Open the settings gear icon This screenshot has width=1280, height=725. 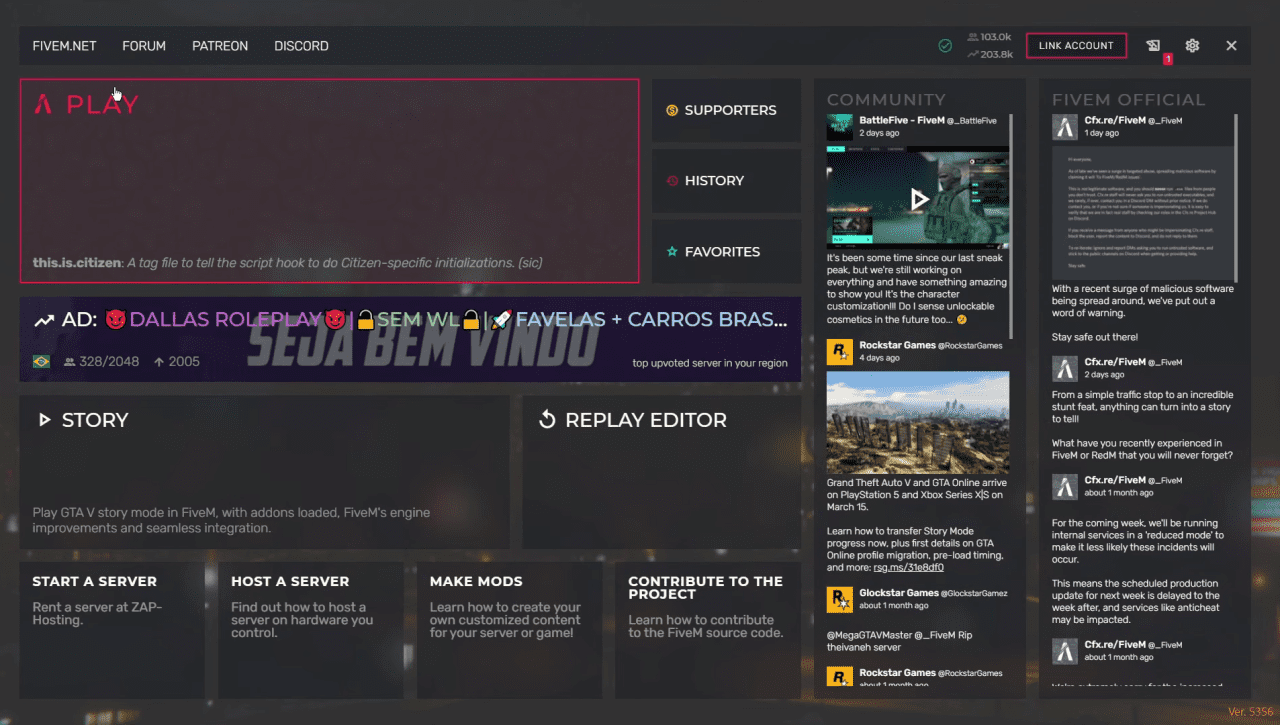(1192, 46)
